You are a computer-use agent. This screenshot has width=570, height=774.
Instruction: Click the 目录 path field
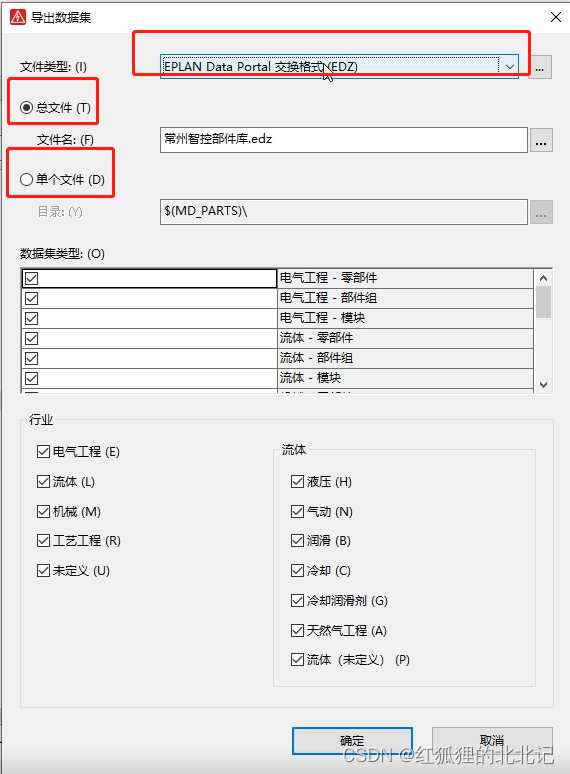tap(343, 212)
